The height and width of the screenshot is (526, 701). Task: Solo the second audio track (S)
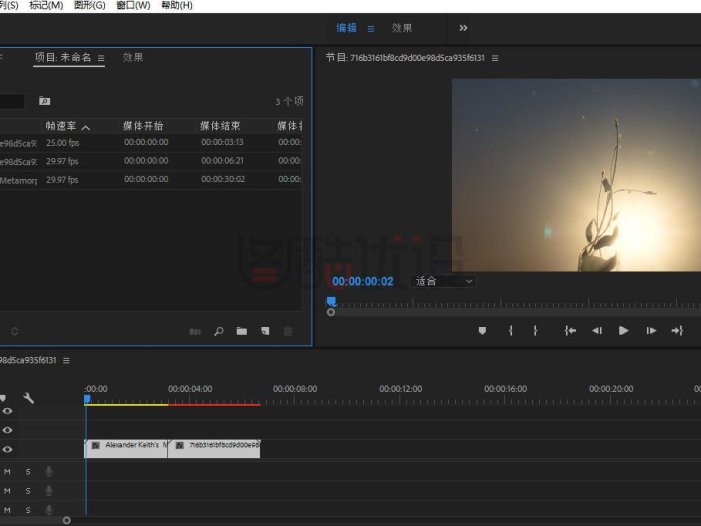tap(28, 491)
